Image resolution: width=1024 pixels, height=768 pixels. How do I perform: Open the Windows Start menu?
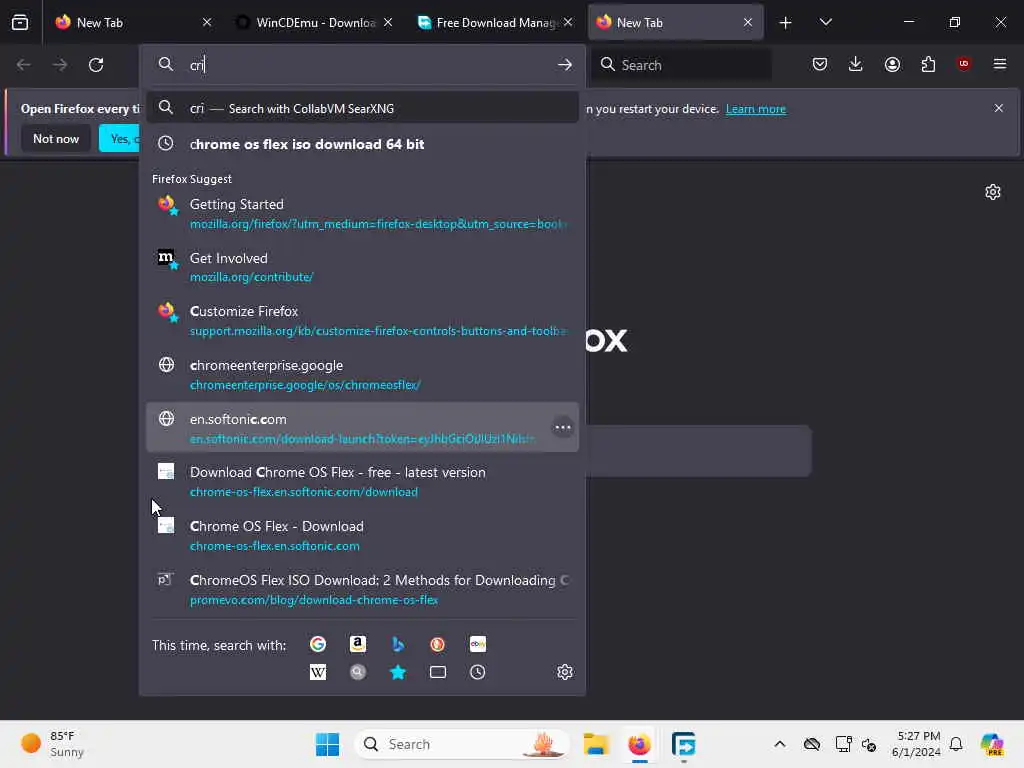pos(327,744)
